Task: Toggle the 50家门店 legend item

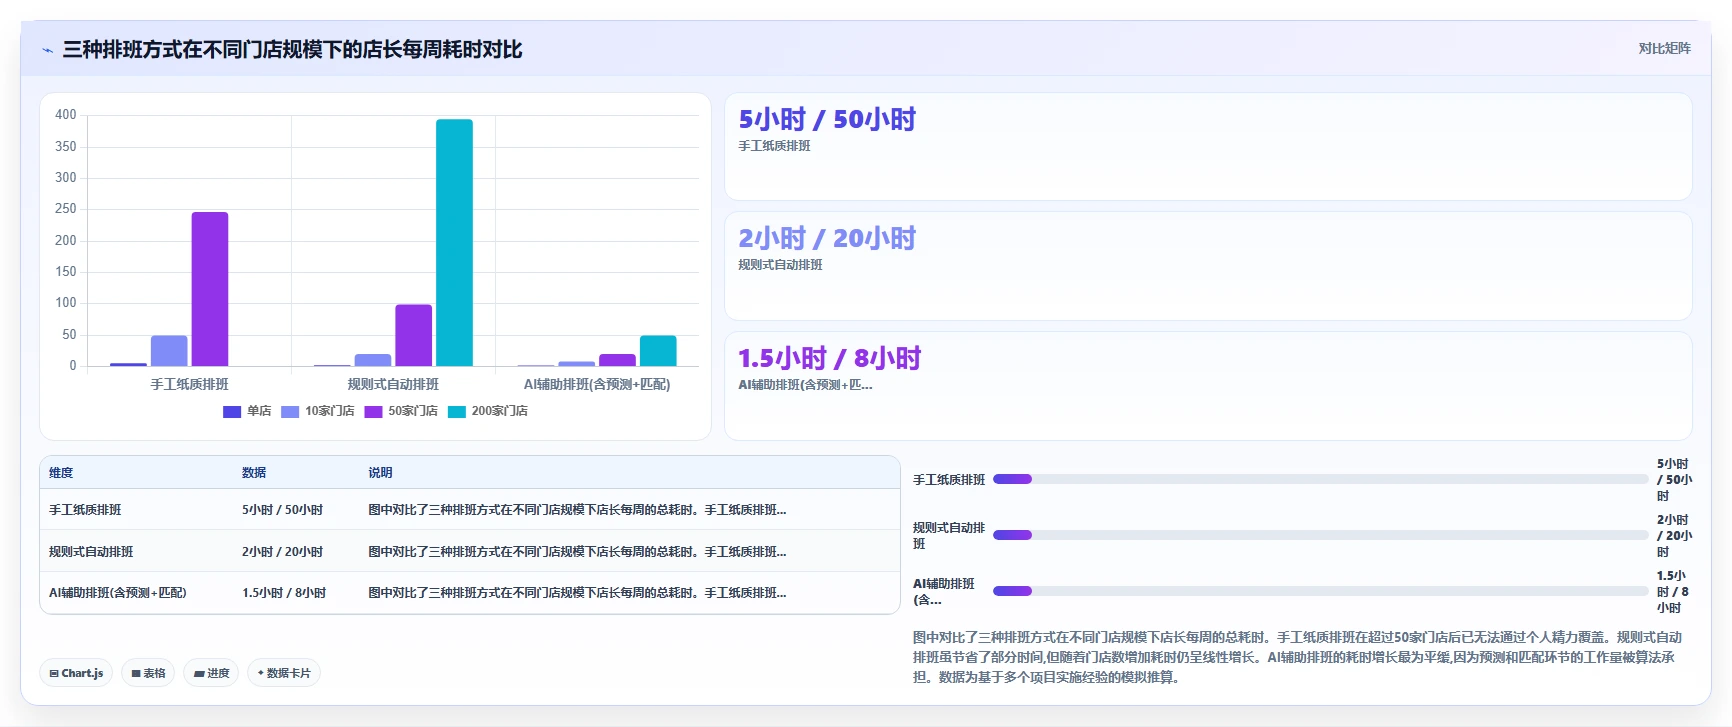Action: click(401, 411)
